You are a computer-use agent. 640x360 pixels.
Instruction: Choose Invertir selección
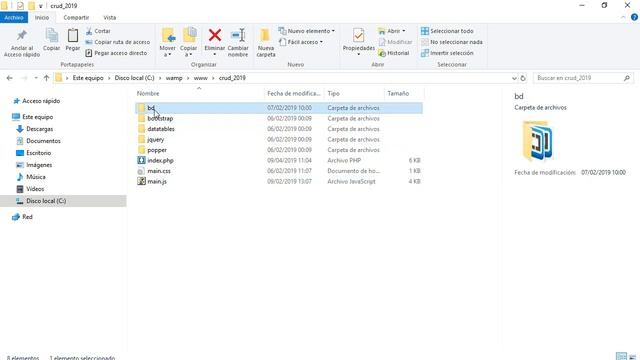(447, 53)
